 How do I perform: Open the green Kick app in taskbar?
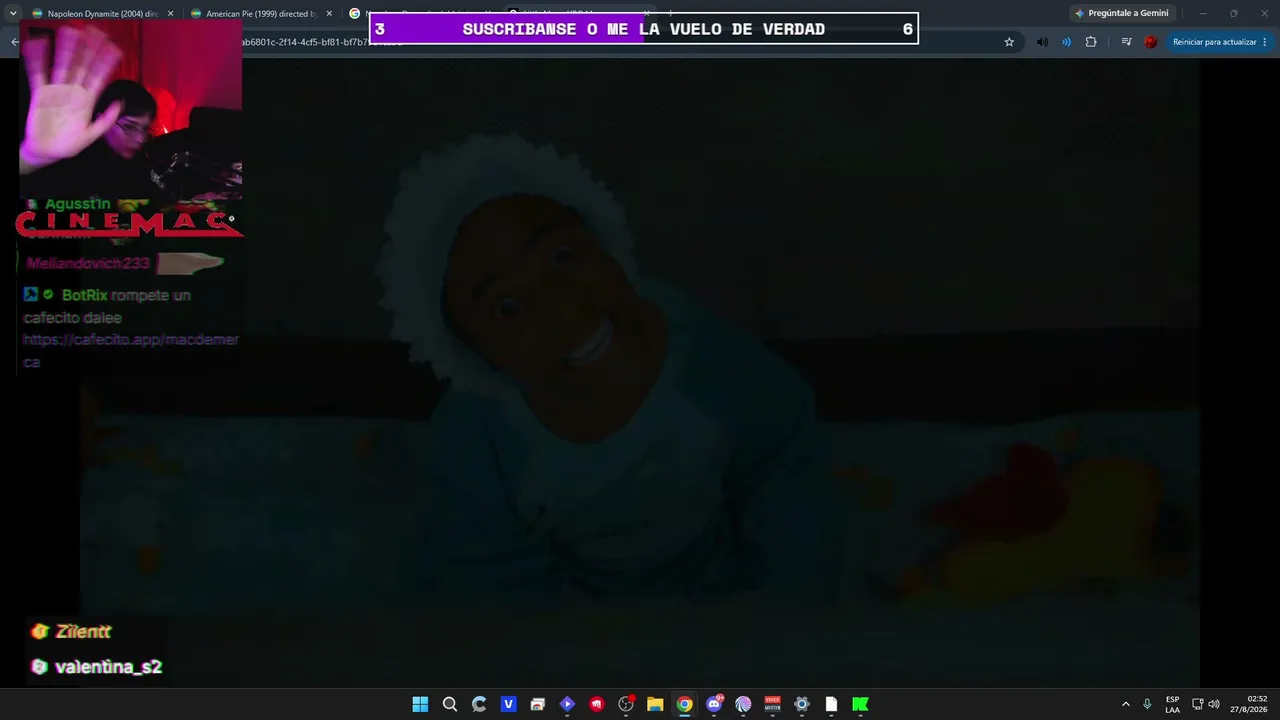(x=860, y=704)
